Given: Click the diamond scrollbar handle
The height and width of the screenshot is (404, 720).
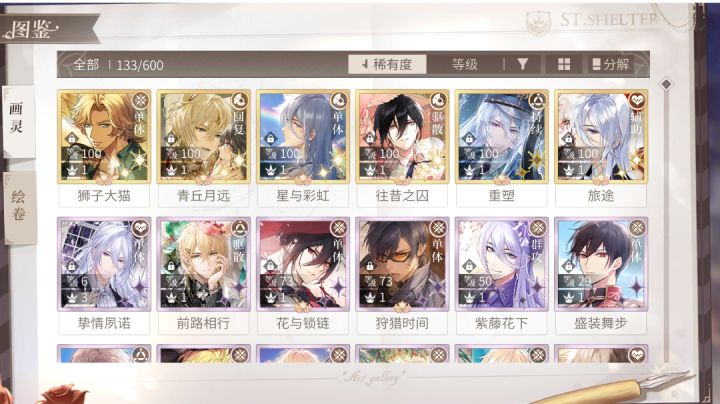Looking at the screenshot, I should point(666,84).
